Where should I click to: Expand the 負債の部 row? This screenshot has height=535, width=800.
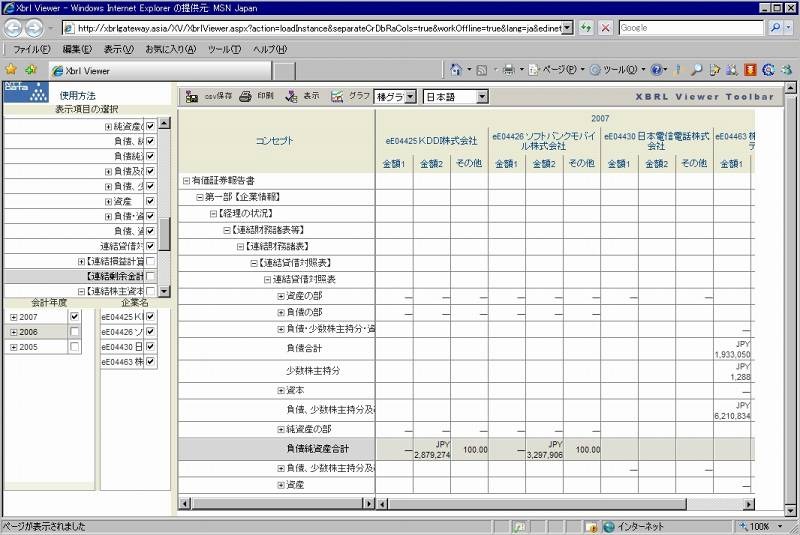(281, 313)
